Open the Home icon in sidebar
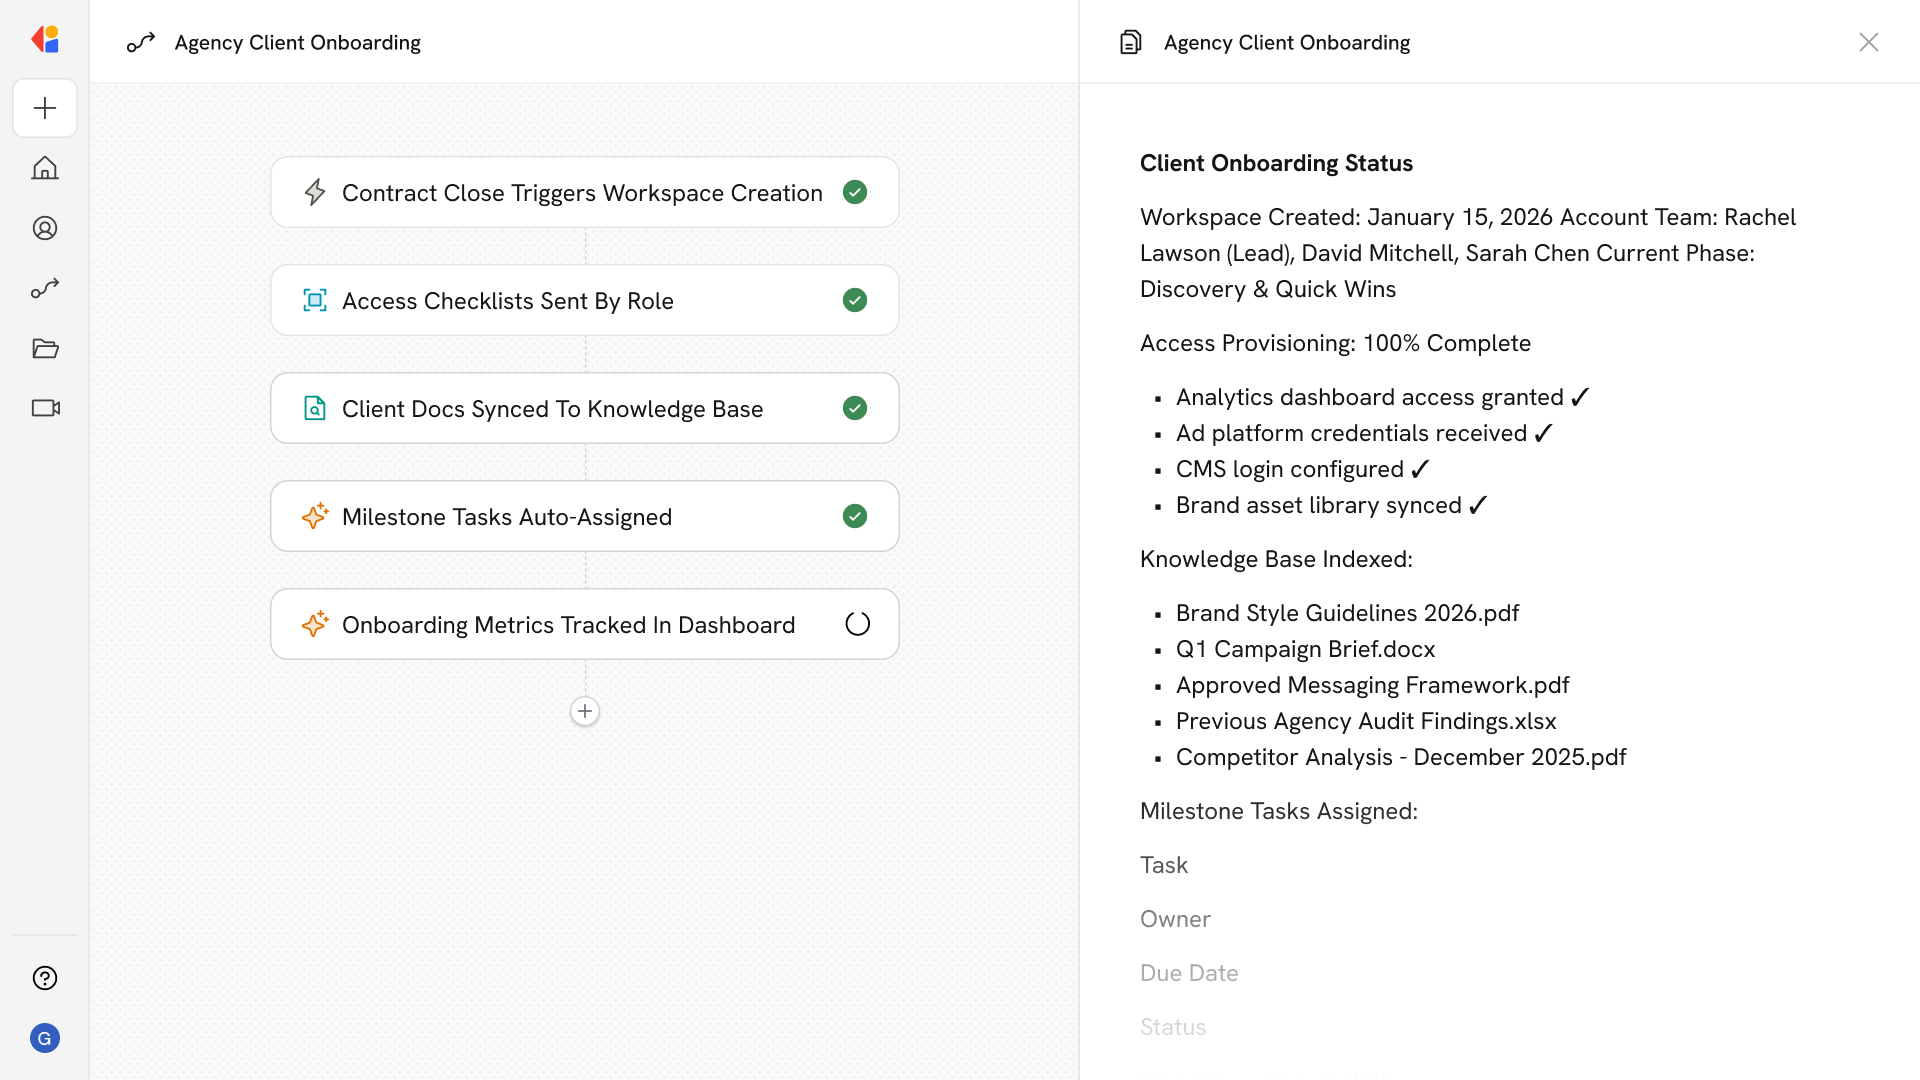Image resolution: width=1920 pixels, height=1080 pixels. point(45,168)
